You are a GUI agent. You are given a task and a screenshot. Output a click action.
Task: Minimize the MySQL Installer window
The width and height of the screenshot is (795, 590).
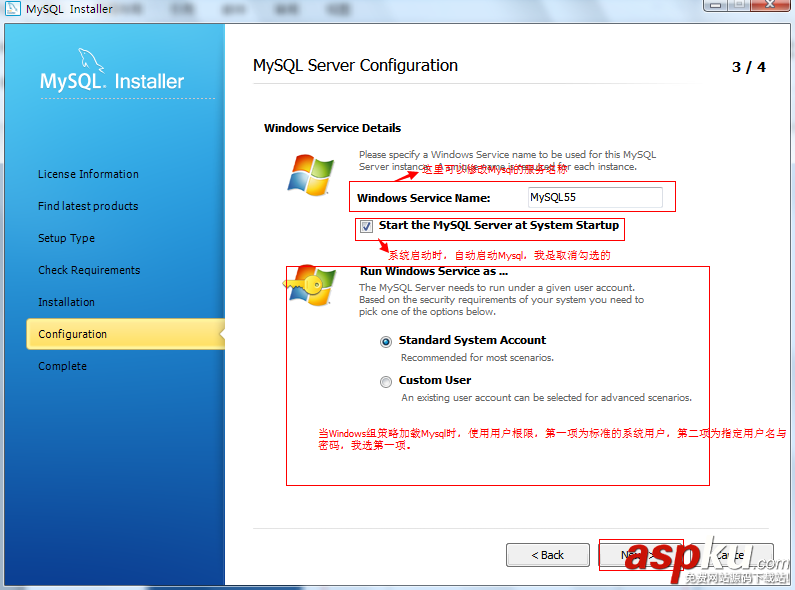coord(715,5)
